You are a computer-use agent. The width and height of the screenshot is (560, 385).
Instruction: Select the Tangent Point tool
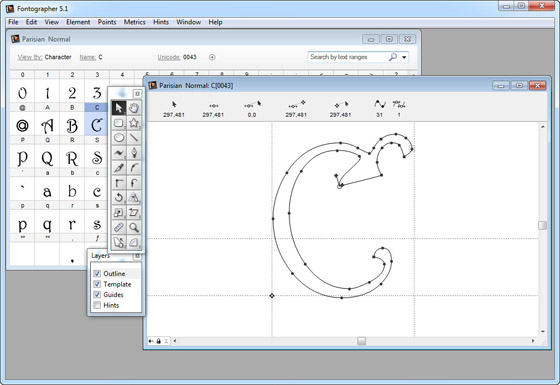click(x=134, y=183)
